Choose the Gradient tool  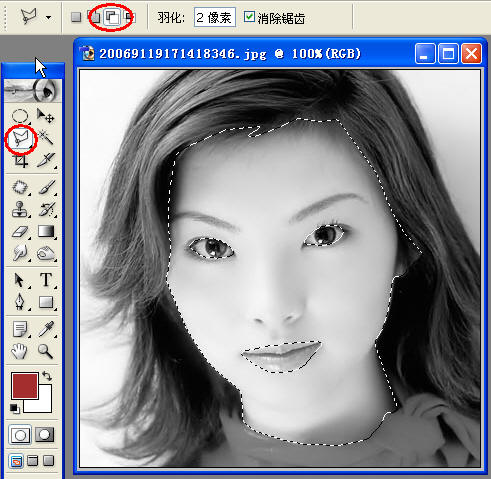[x=46, y=231]
